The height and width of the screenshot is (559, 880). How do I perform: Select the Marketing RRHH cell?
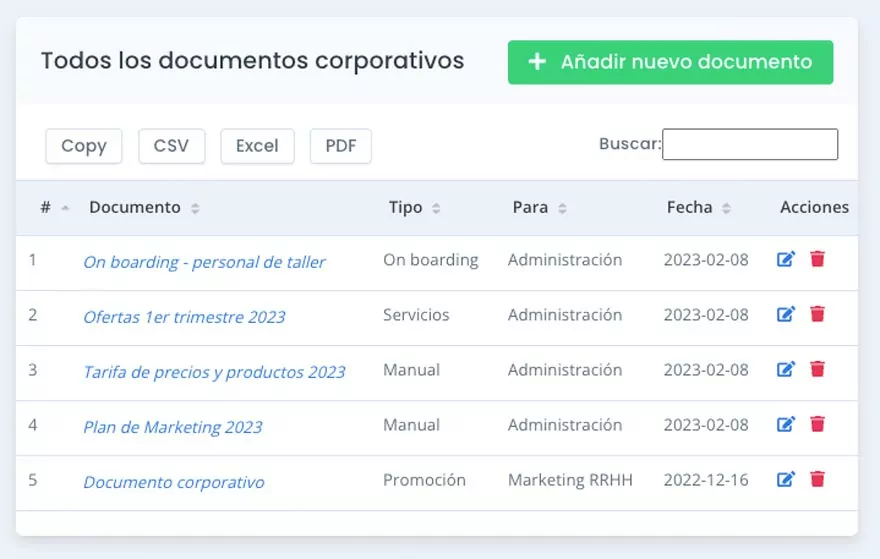click(x=570, y=480)
